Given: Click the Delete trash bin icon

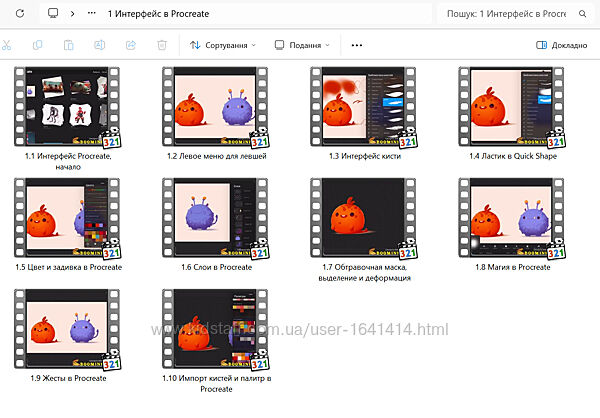Looking at the screenshot, I should [x=161, y=45].
